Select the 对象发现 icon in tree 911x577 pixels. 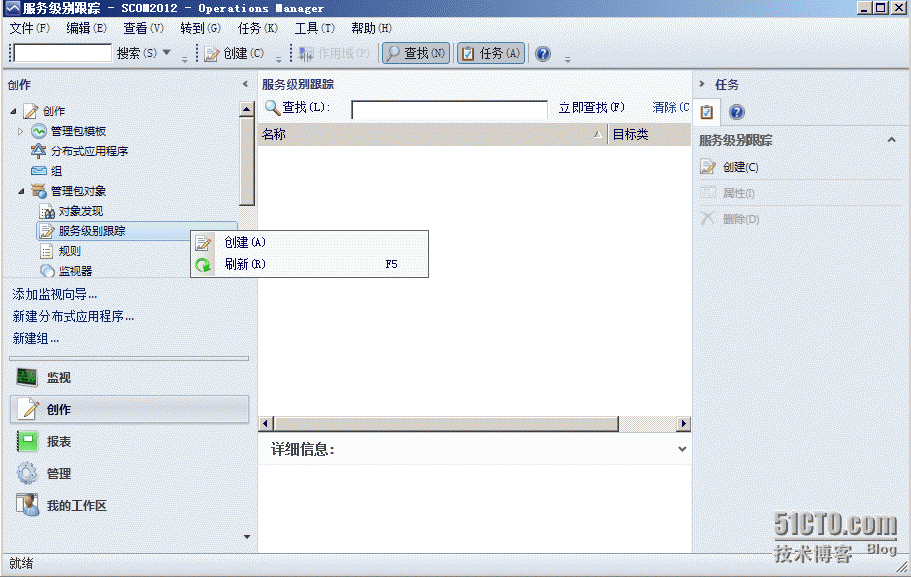point(46,211)
